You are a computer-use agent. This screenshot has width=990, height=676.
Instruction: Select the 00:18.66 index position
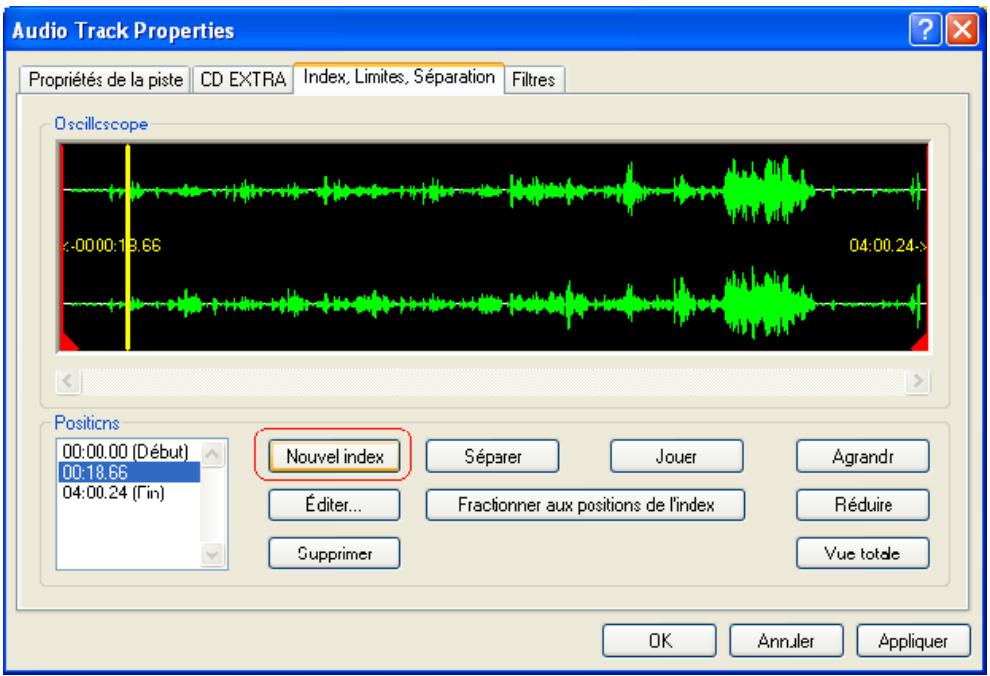tap(129, 472)
